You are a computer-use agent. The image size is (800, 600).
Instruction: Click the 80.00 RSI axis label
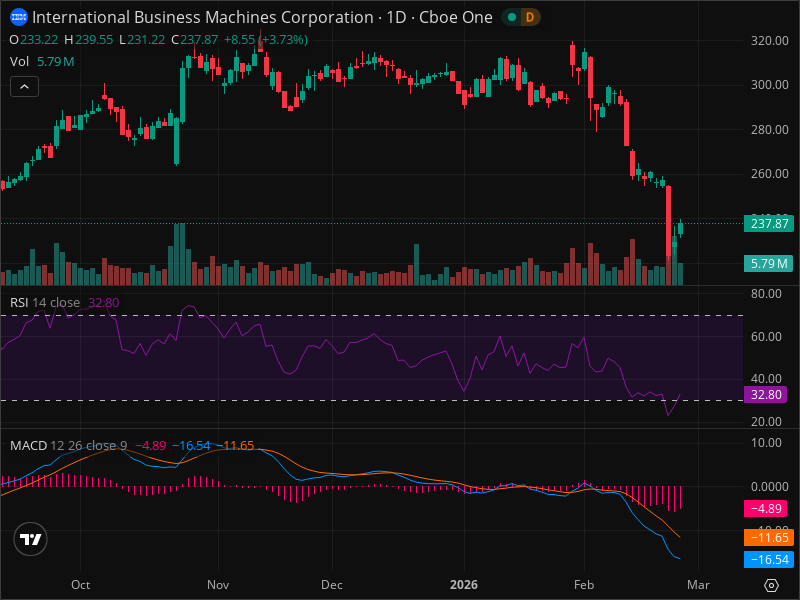tap(766, 293)
